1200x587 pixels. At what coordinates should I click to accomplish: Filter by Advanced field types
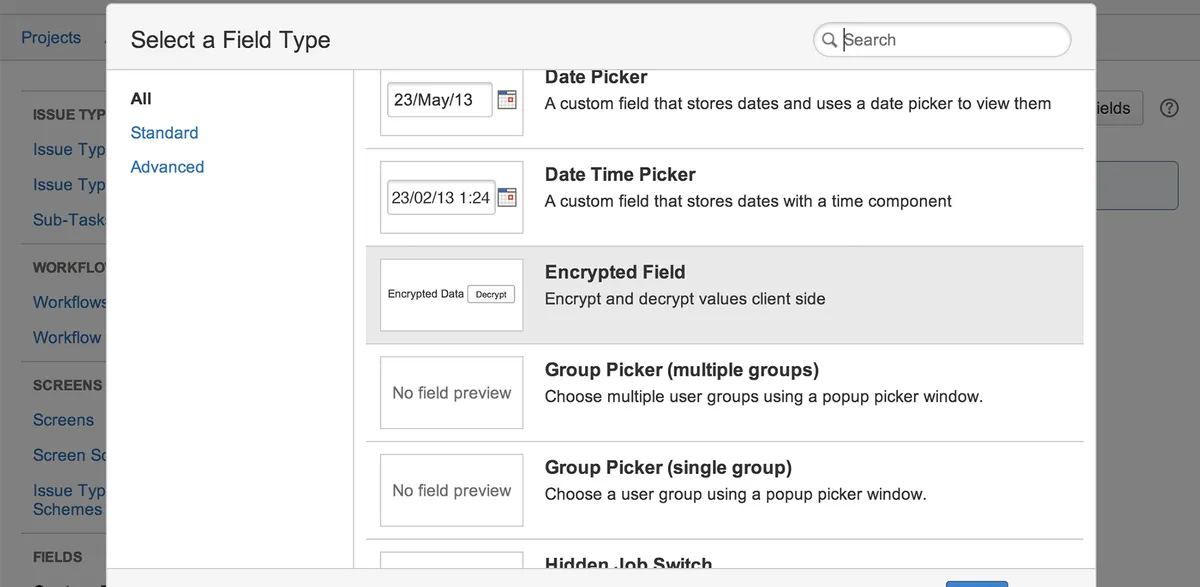(167, 166)
